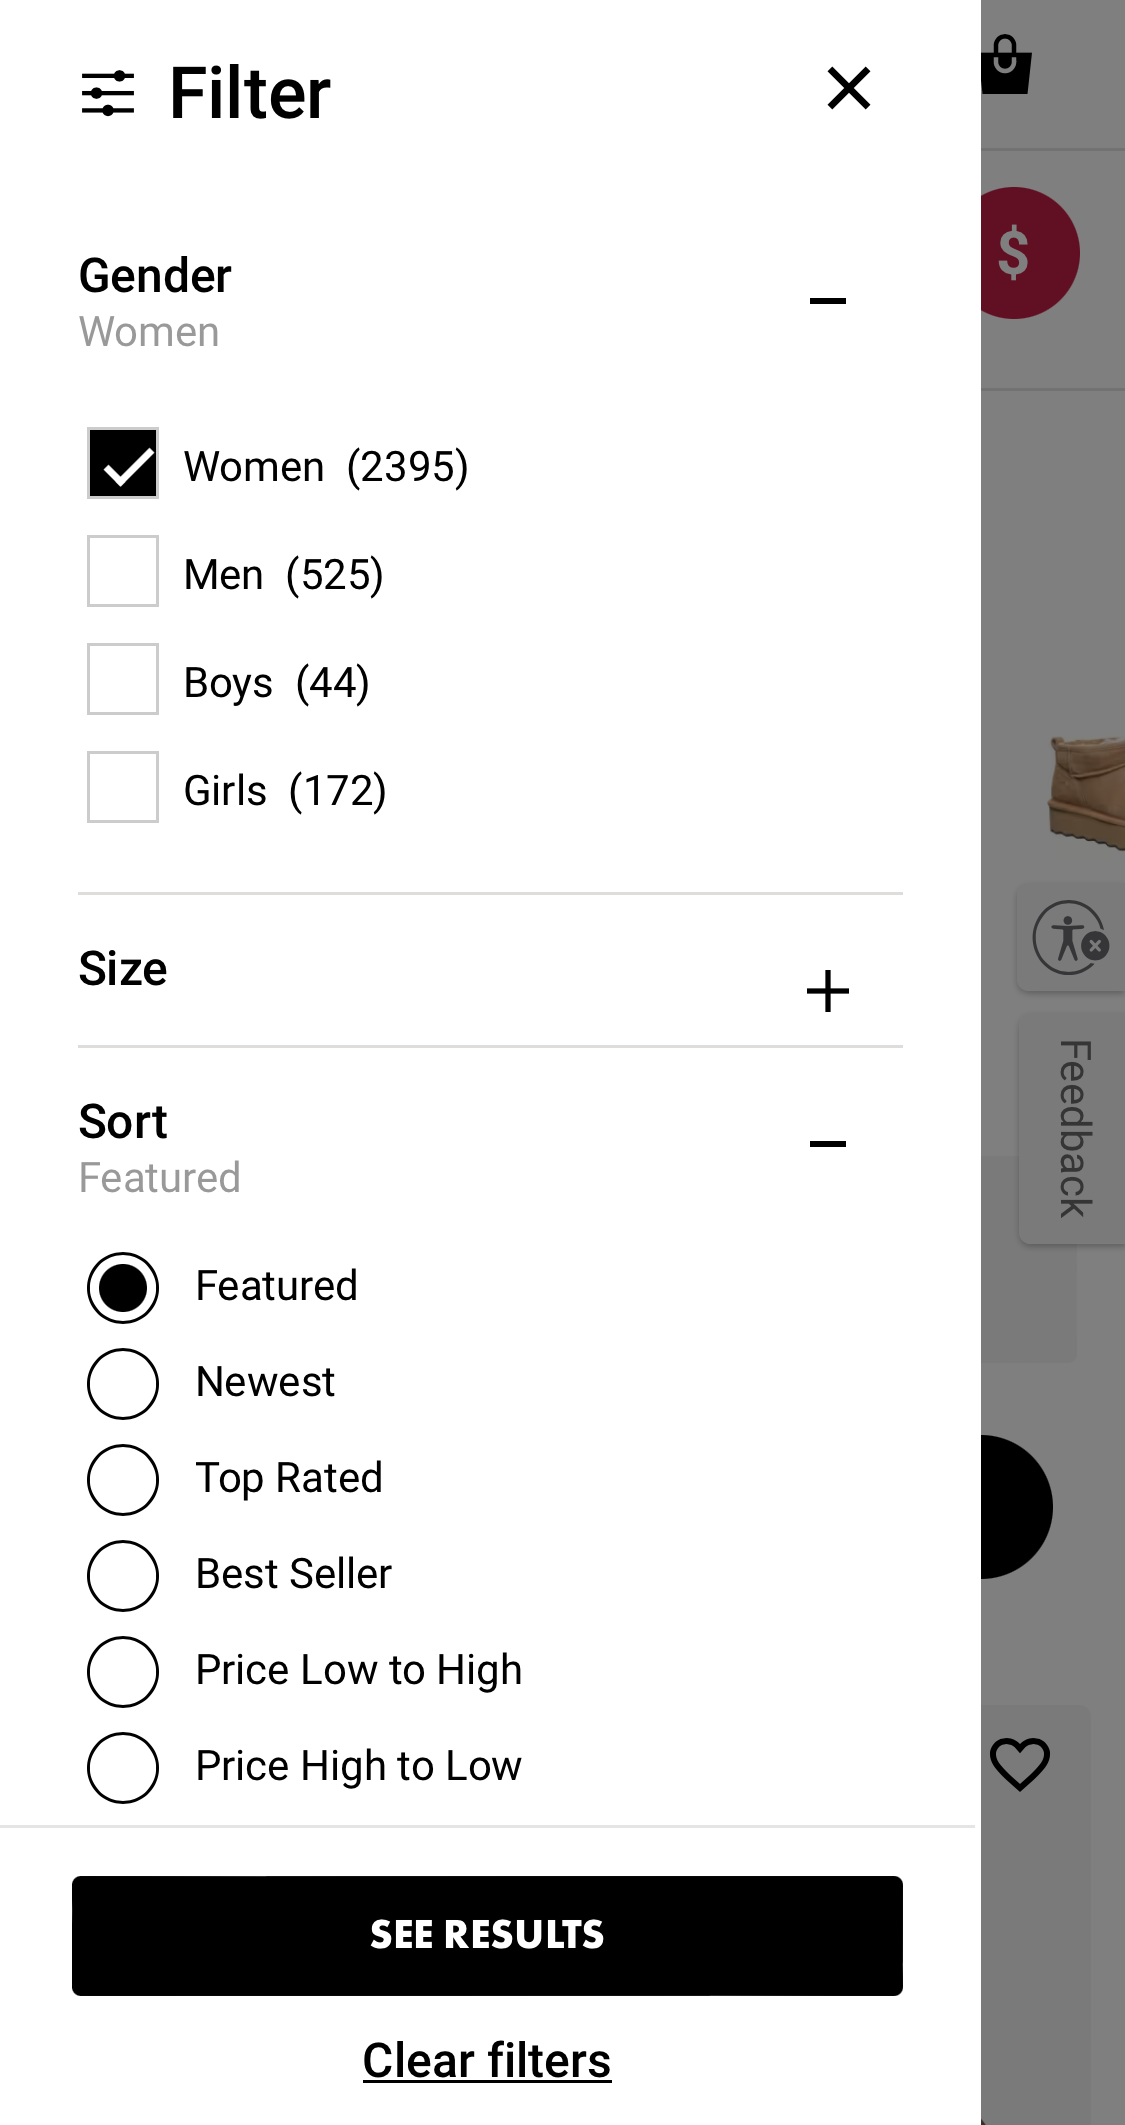Check the Men gender filter
The width and height of the screenshot is (1125, 2125).
(122, 573)
